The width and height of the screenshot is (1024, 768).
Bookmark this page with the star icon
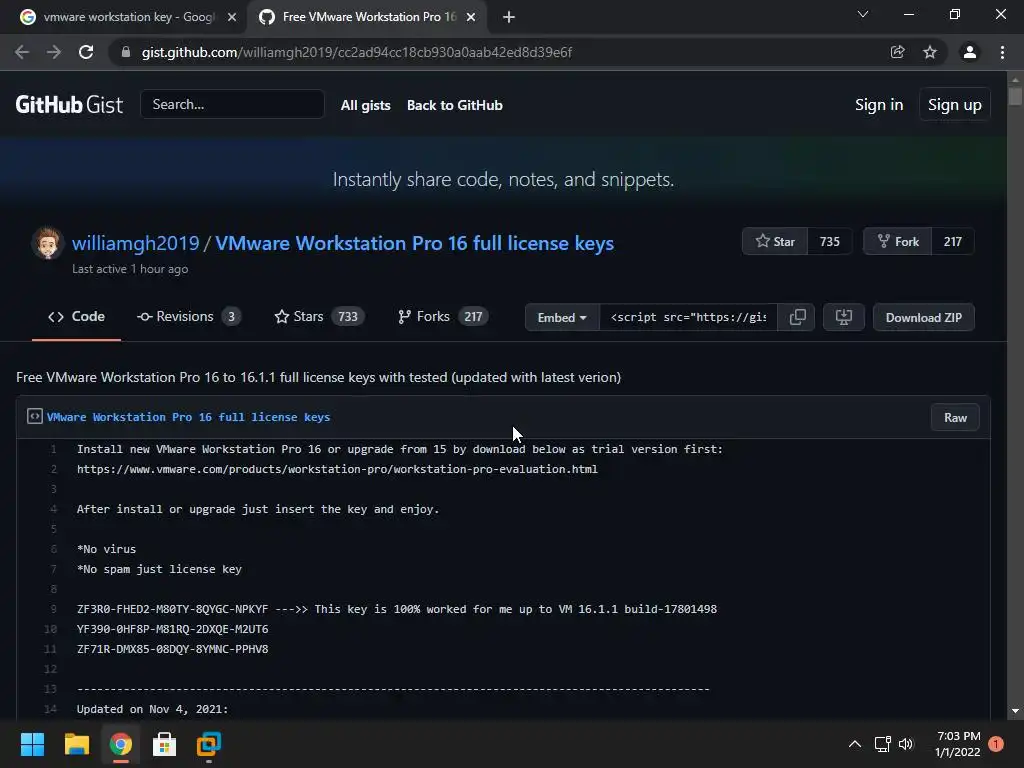(x=930, y=52)
